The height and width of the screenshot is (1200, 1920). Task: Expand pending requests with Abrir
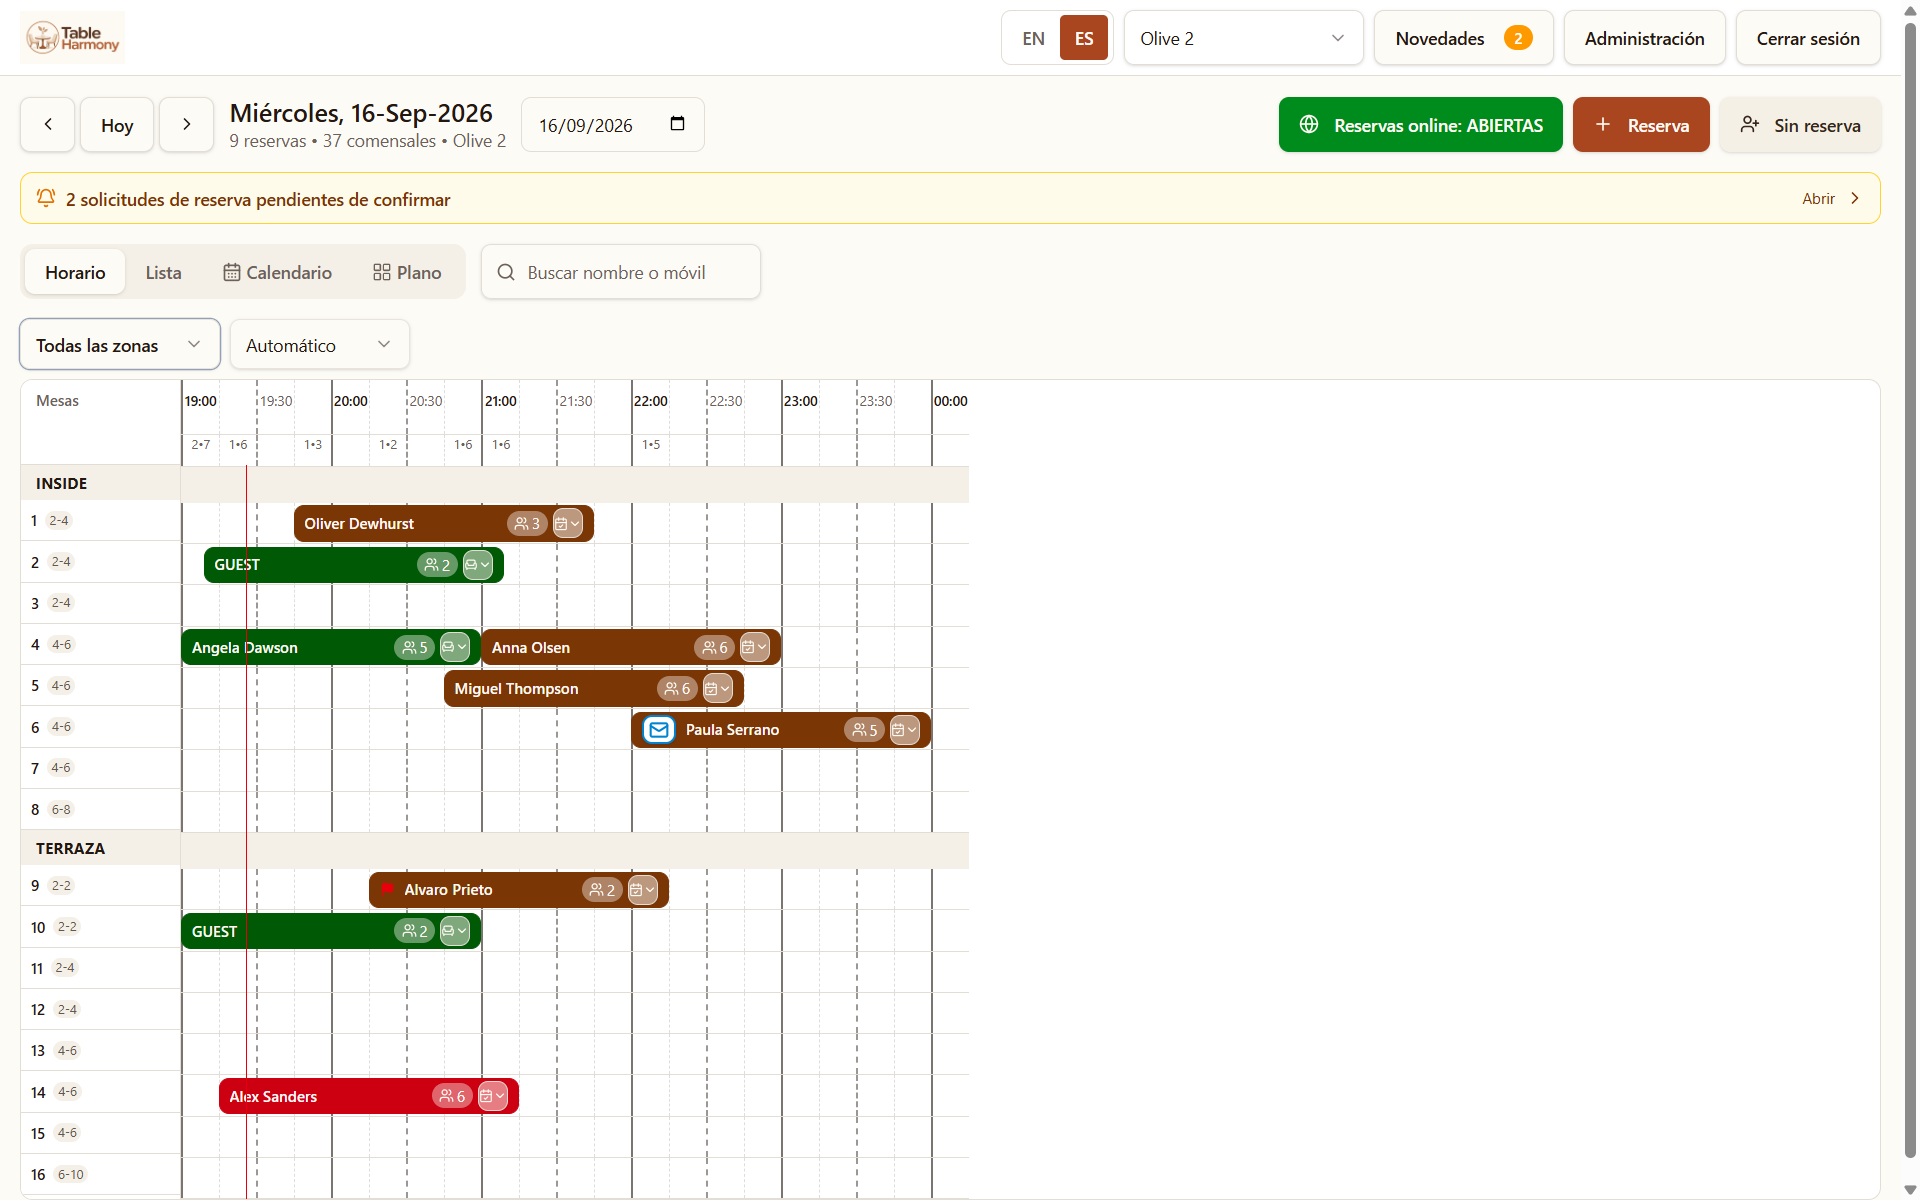tap(1830, 198)
